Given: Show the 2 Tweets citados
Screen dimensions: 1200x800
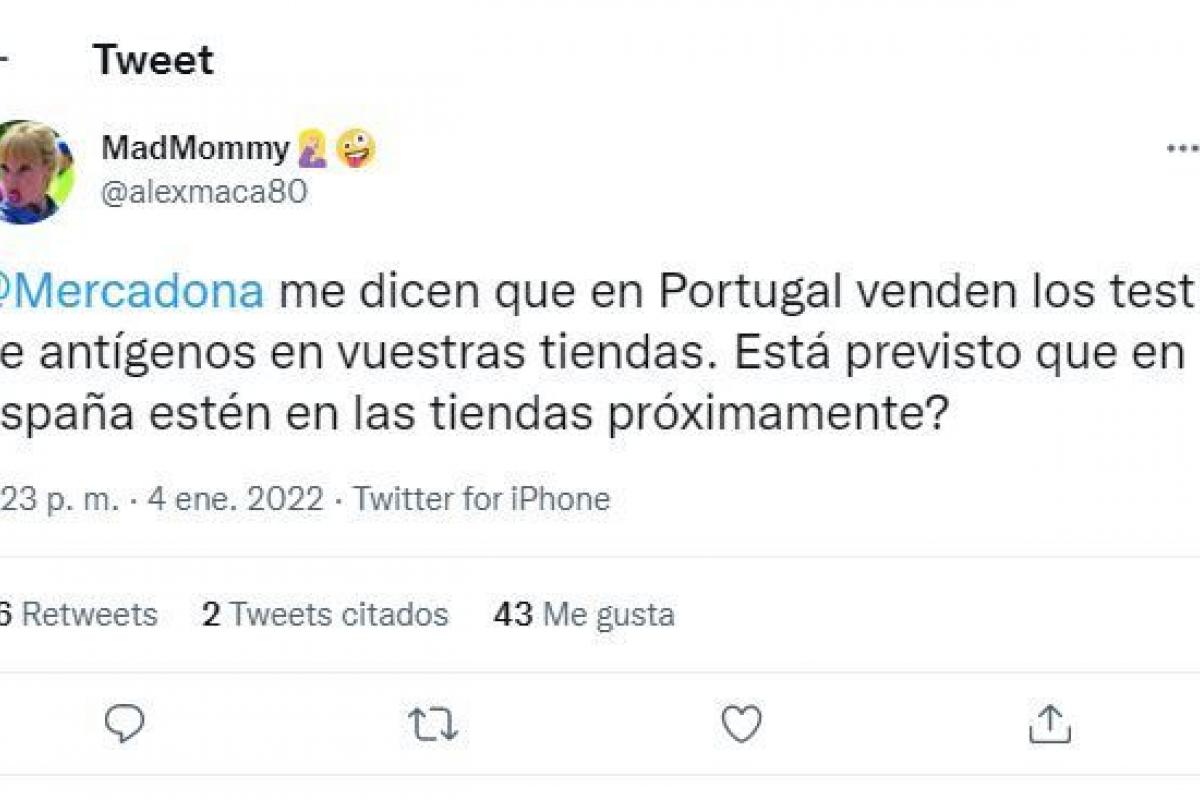Looking at the screenshot, I should point(325,614).
